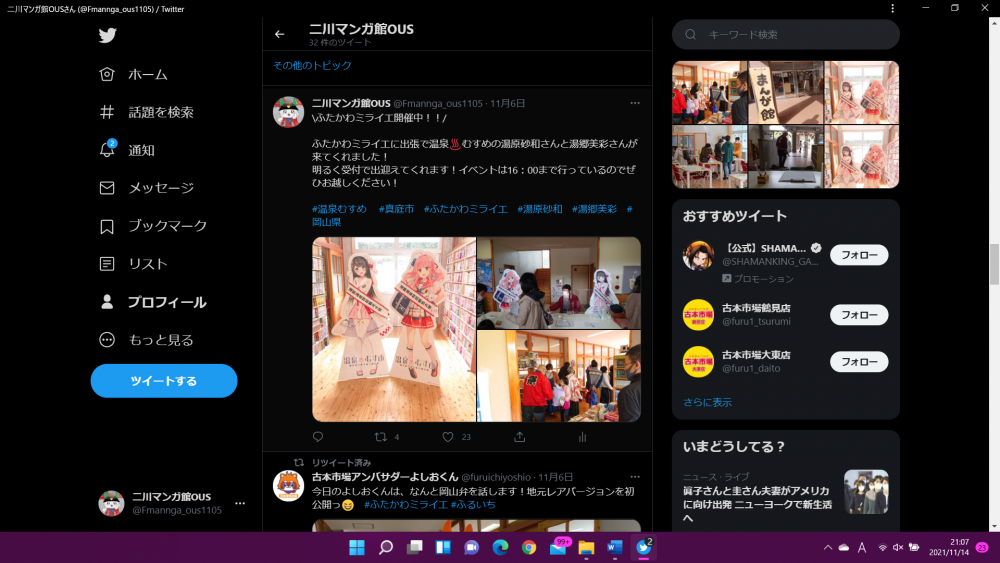
Task: Open 話題を検索 in the sidebar
Action: pyautogui.click(x=147, y=112)
